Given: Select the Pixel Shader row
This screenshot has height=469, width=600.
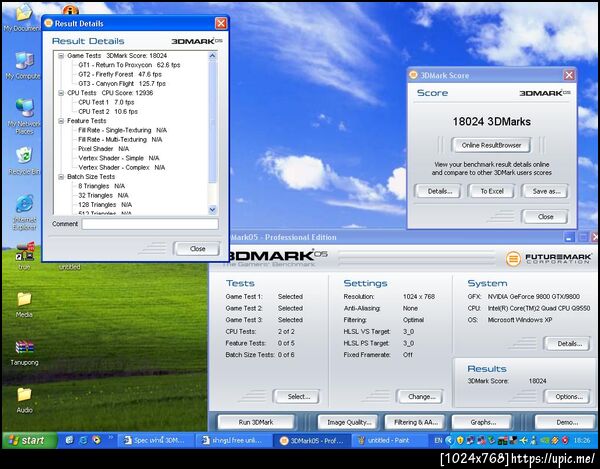Looking at the screenshot, I should click(x=103, y=149).
